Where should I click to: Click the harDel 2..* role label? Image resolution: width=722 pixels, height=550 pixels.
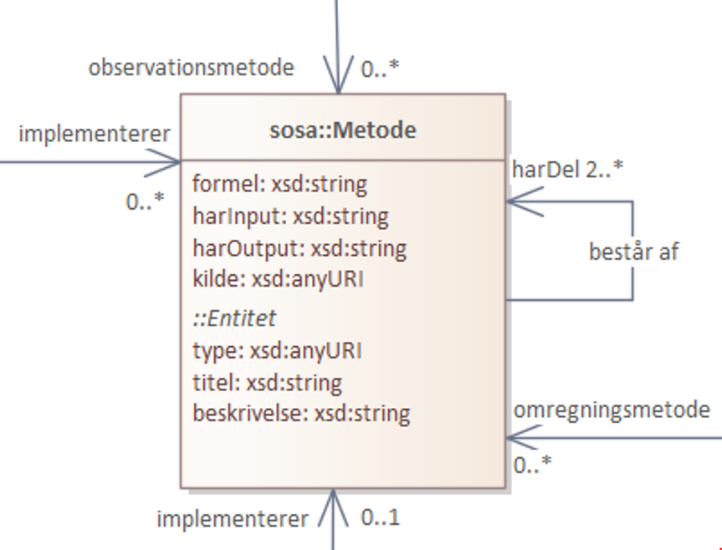(567, 170)
